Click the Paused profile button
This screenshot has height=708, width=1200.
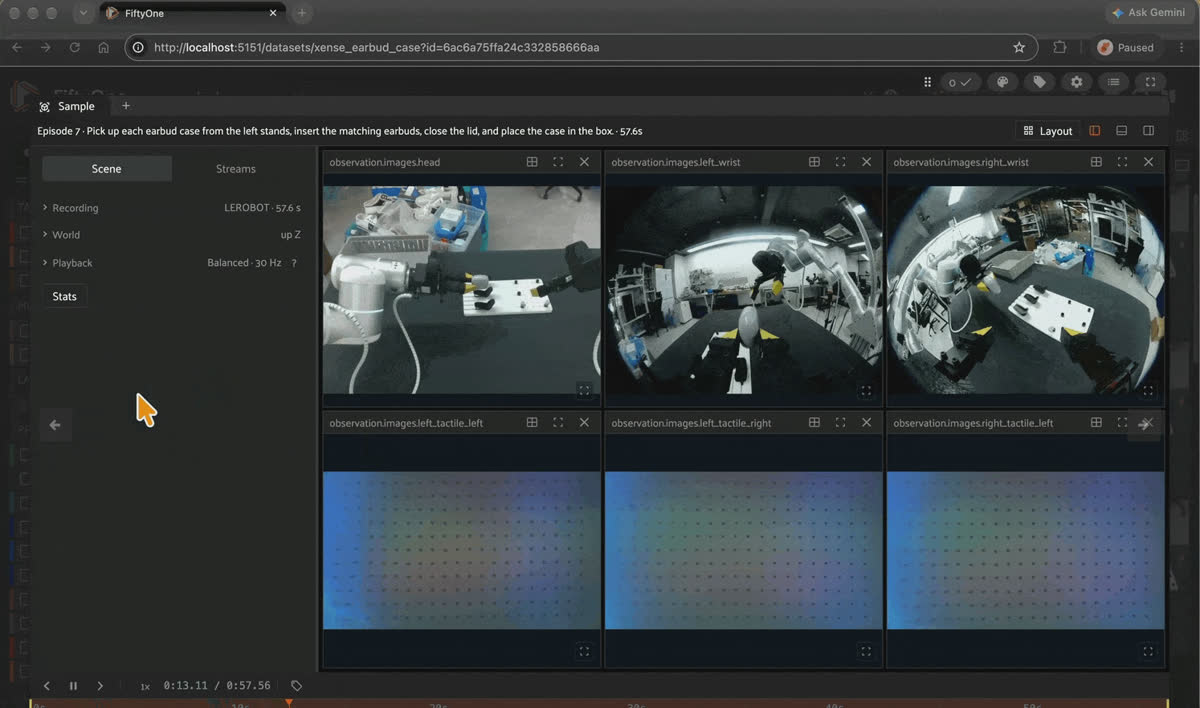pyautogui.click(x=1126, y=47)
